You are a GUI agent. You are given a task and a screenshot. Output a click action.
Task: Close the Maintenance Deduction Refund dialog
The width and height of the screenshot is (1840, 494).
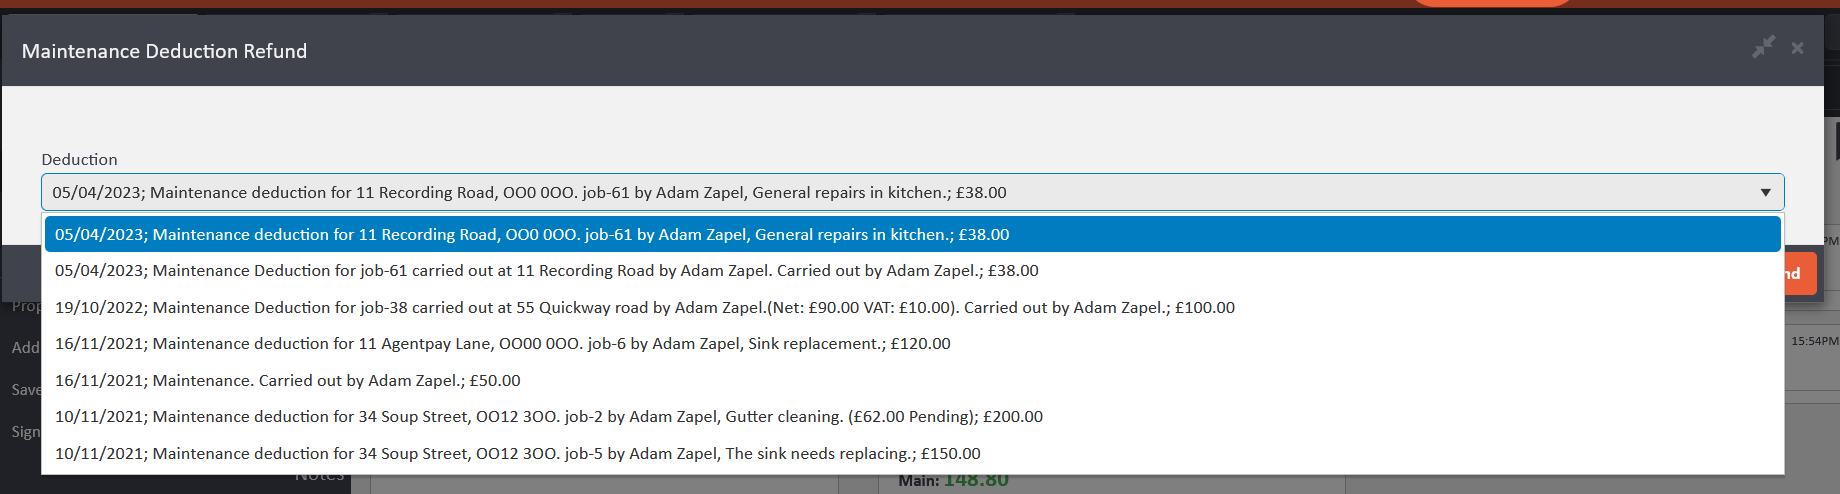click(1797, 48)
